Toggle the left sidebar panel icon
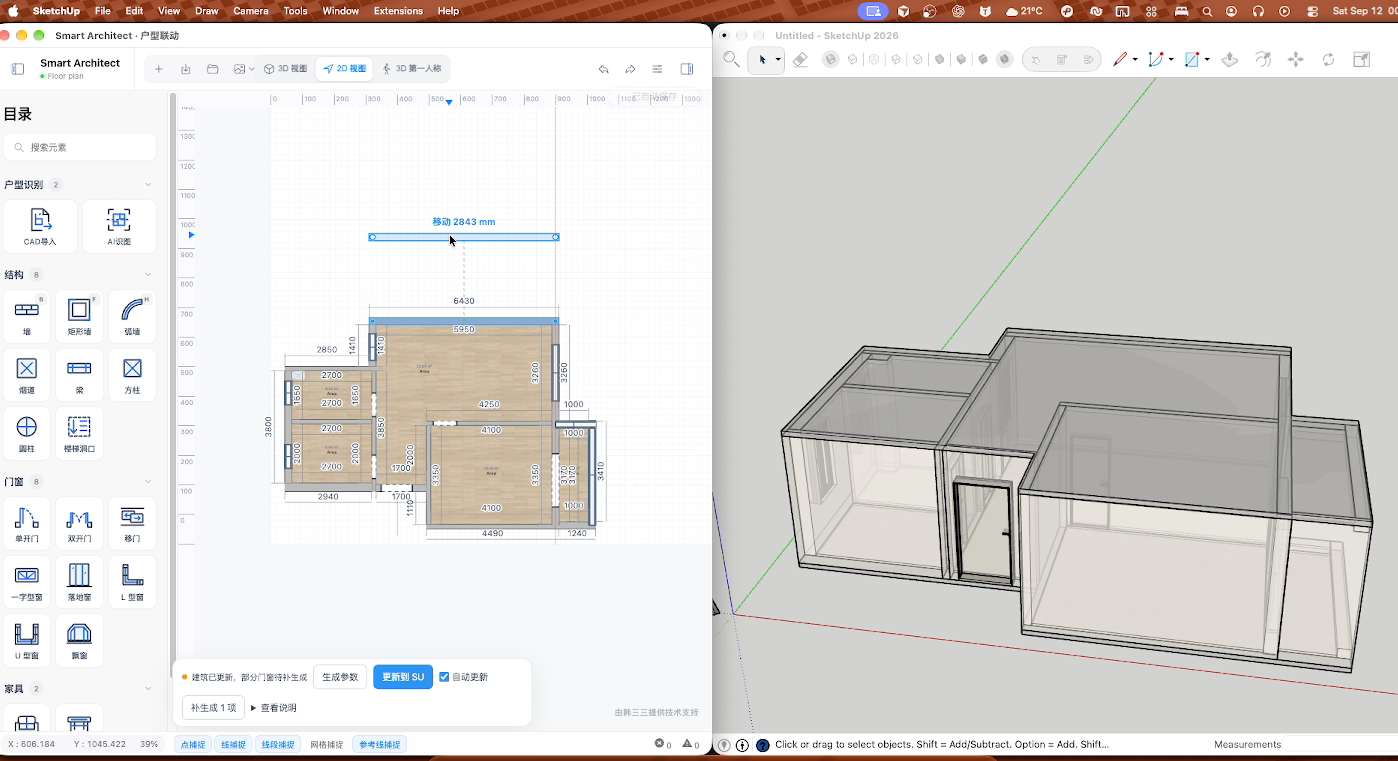Viewport: 1398px width, 761px height. point(18,69)
